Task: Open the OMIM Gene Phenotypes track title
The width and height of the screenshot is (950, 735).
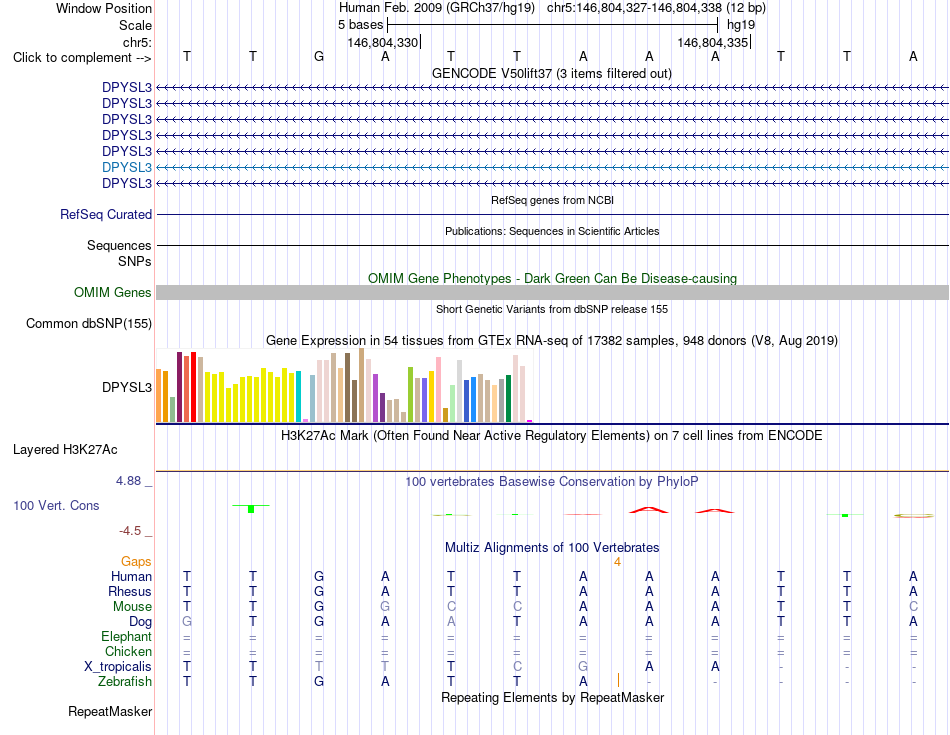Action: 552,278
